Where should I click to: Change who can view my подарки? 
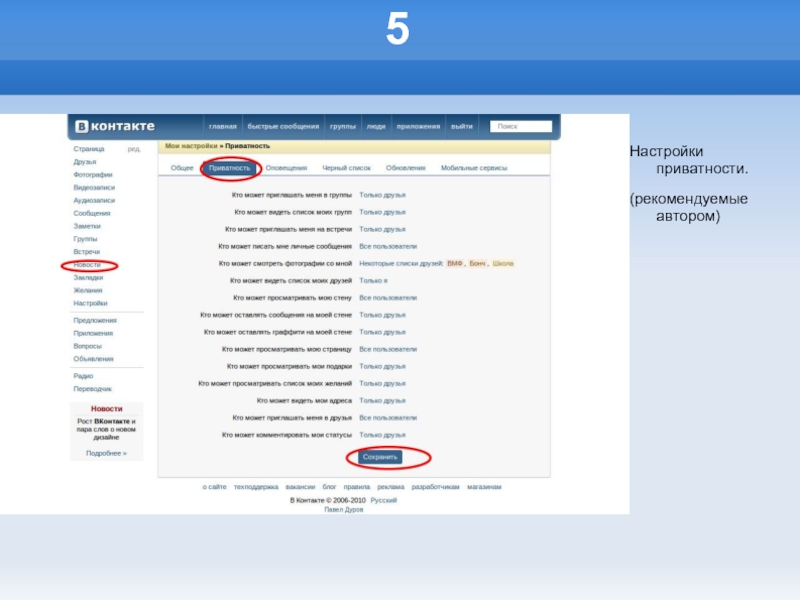coord(382,366)
